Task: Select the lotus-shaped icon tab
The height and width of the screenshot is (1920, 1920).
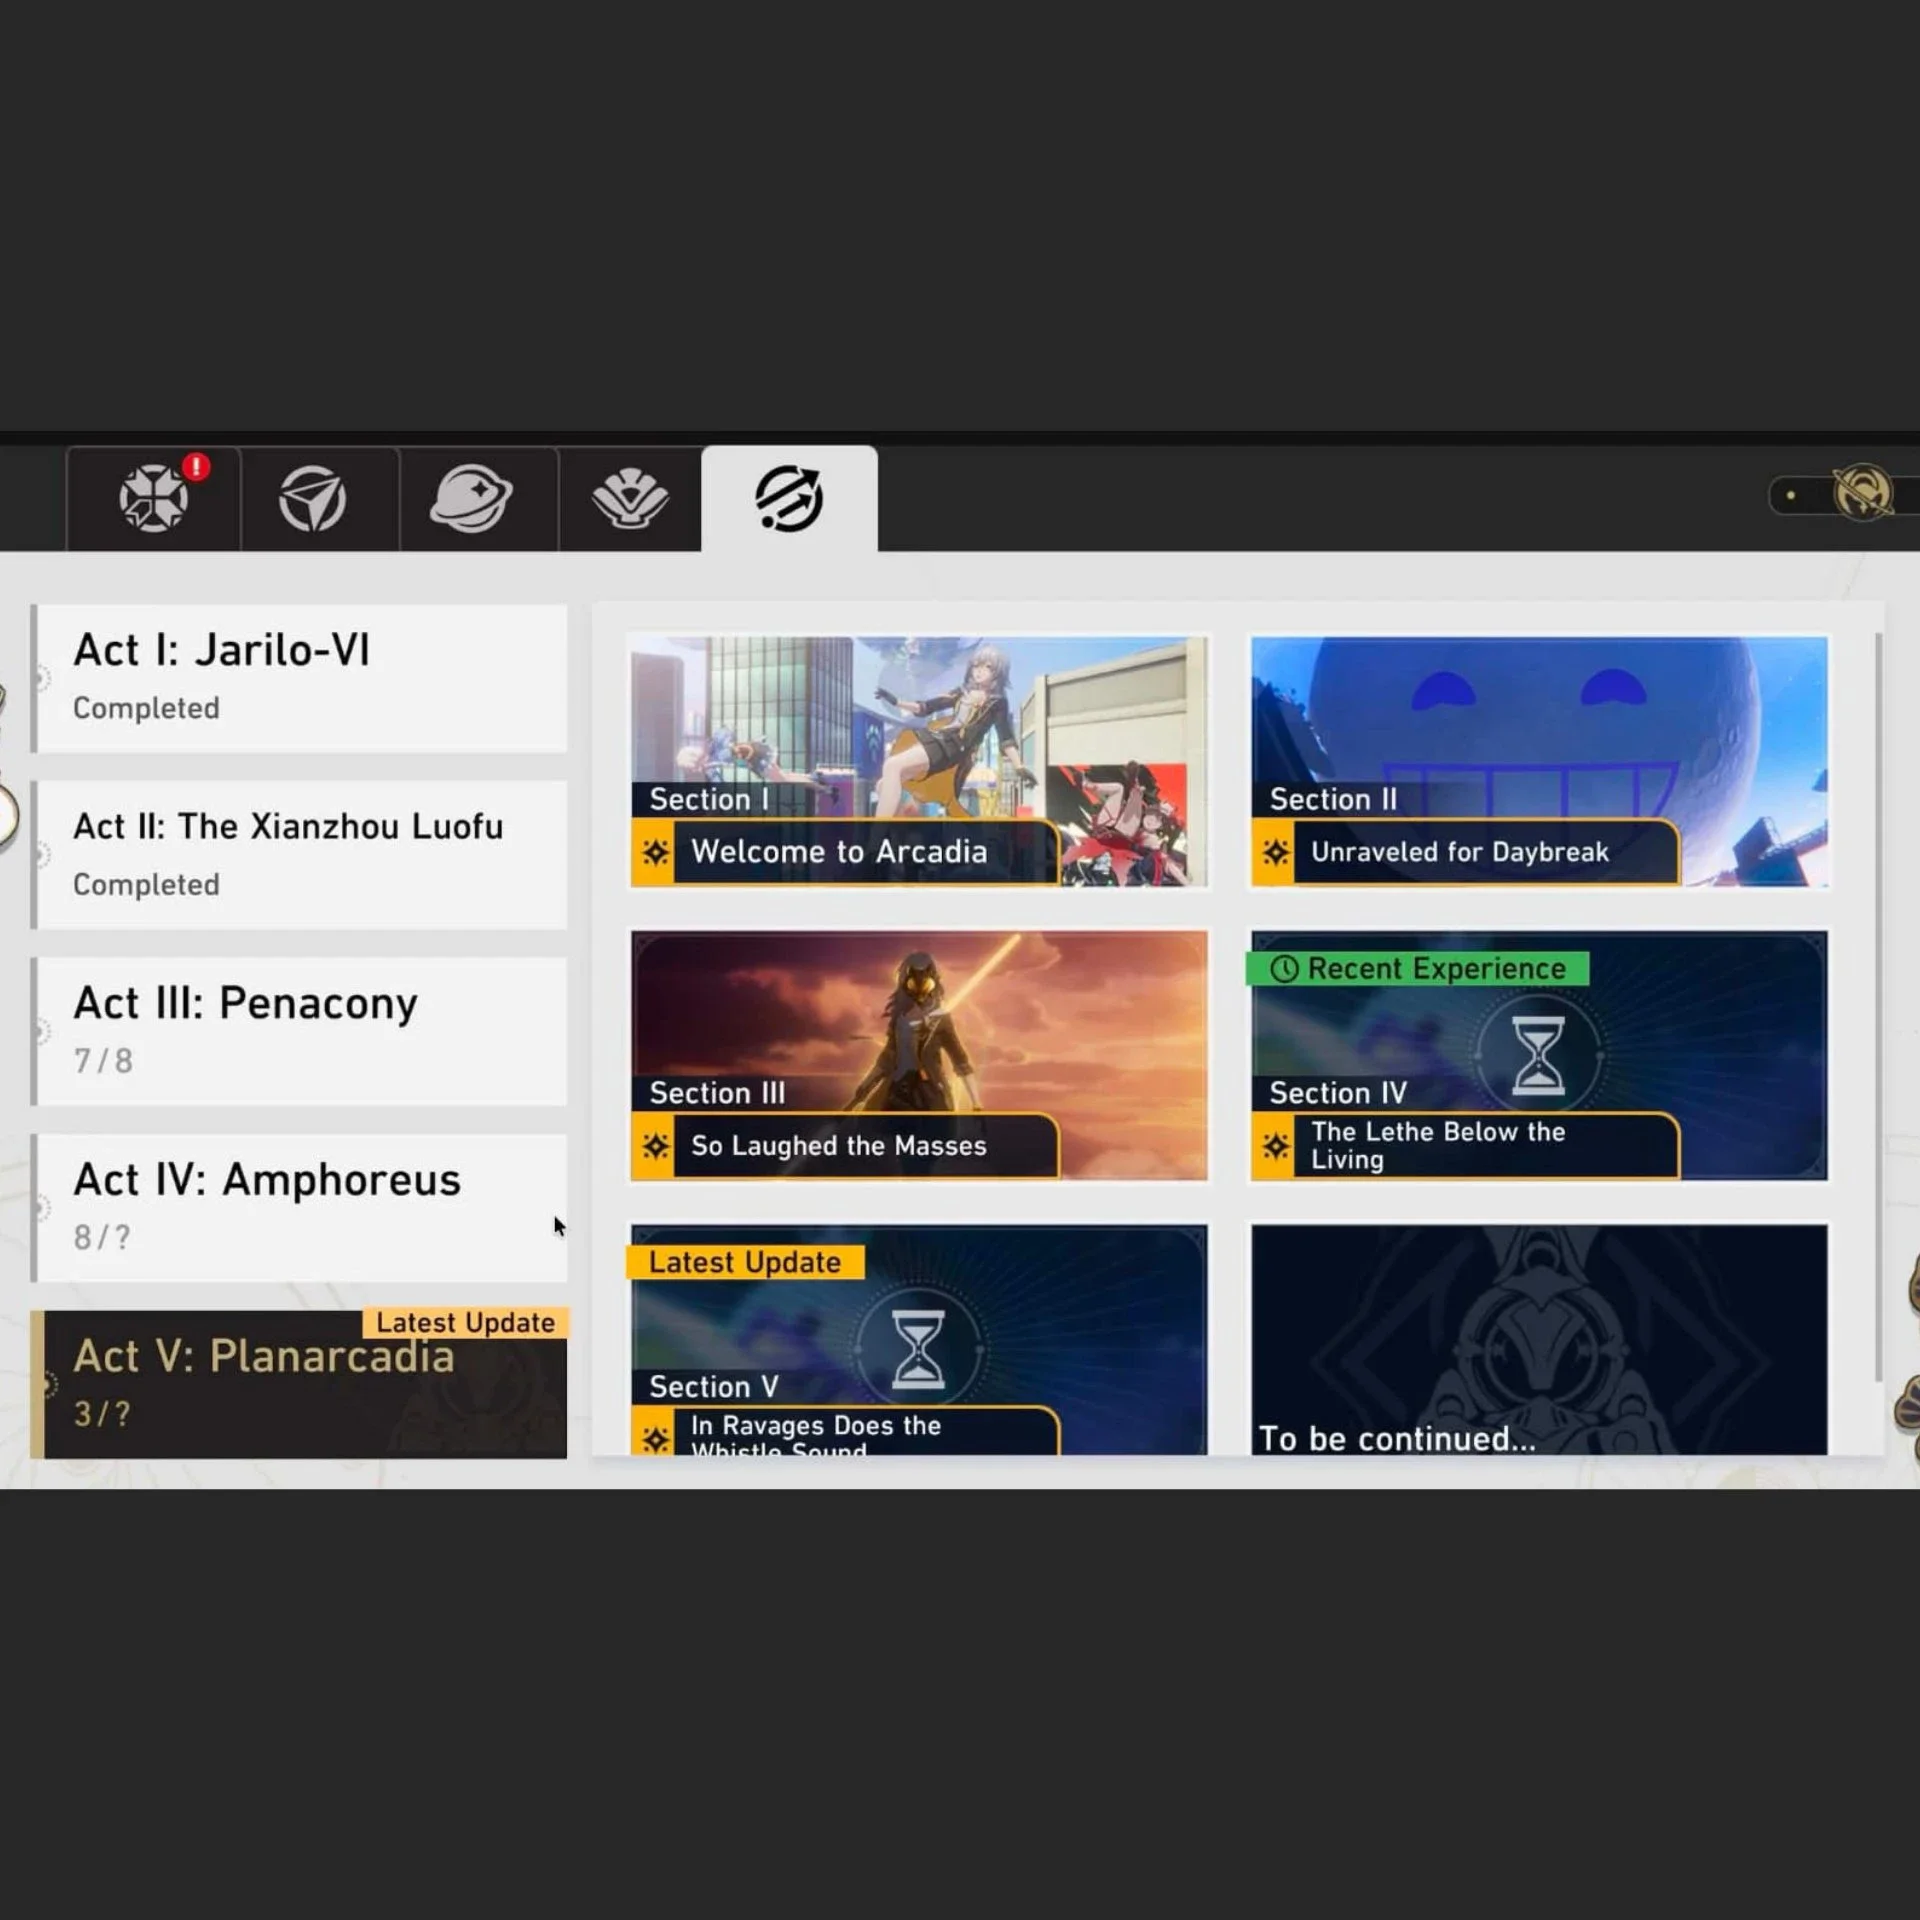Action: click(630, 498)
